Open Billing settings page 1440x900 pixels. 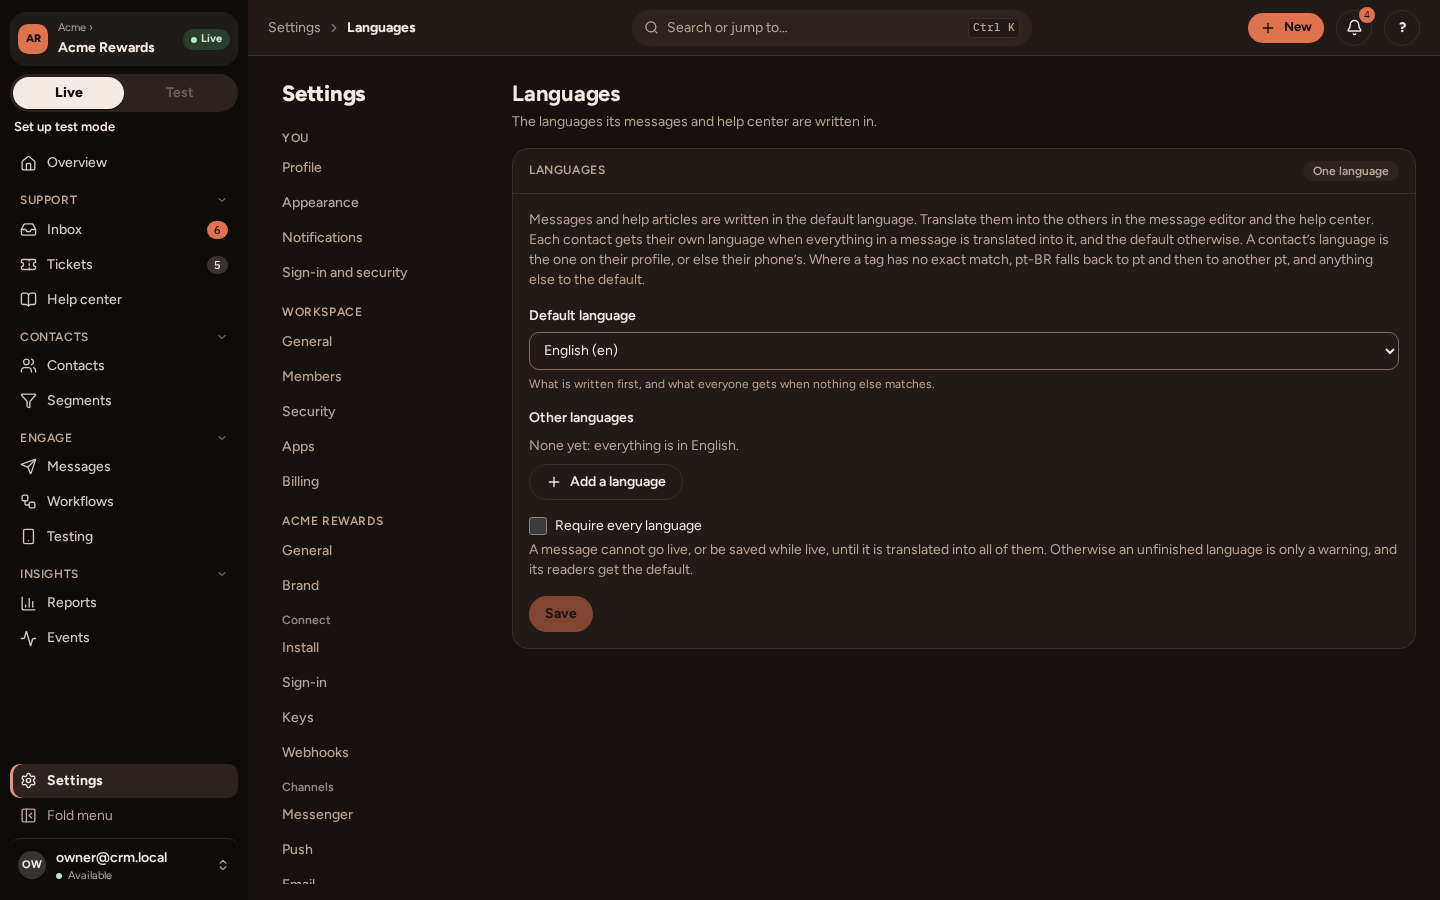pyautogui.click(x=300, y=482)
